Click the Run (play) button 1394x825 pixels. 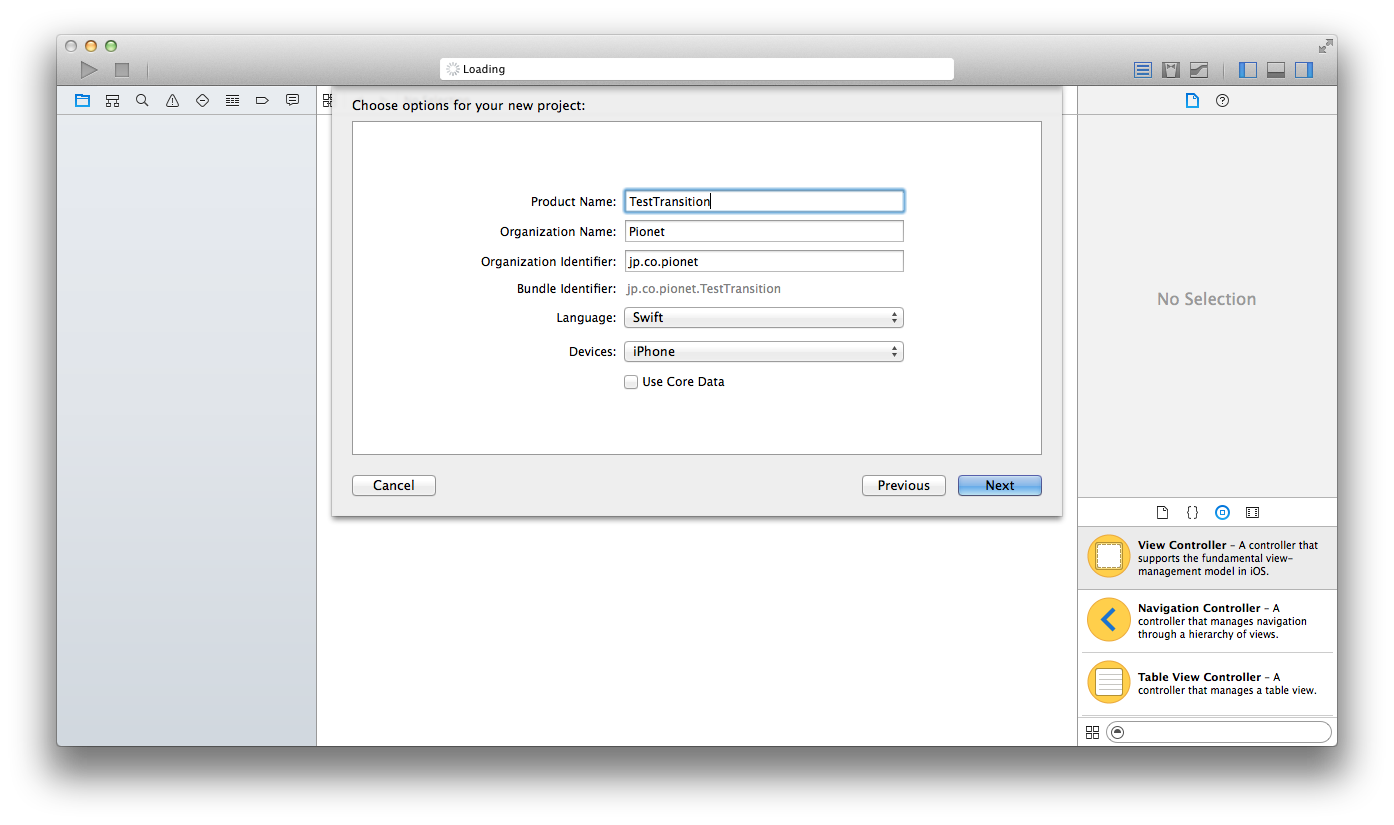coord(89,69)
